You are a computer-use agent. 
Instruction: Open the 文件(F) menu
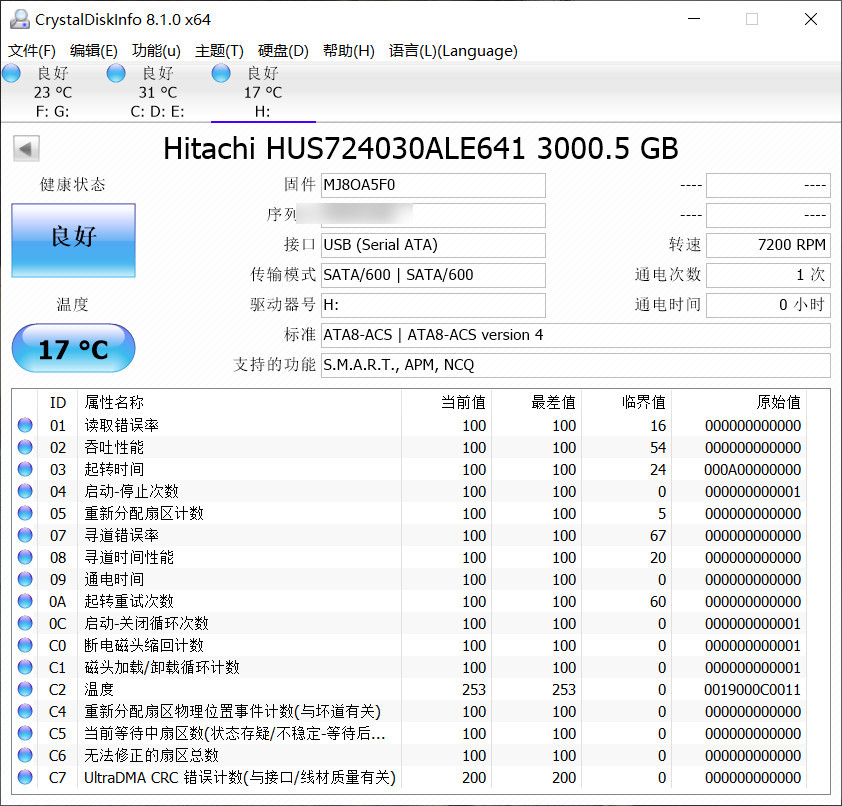click(x=32, y=51)
